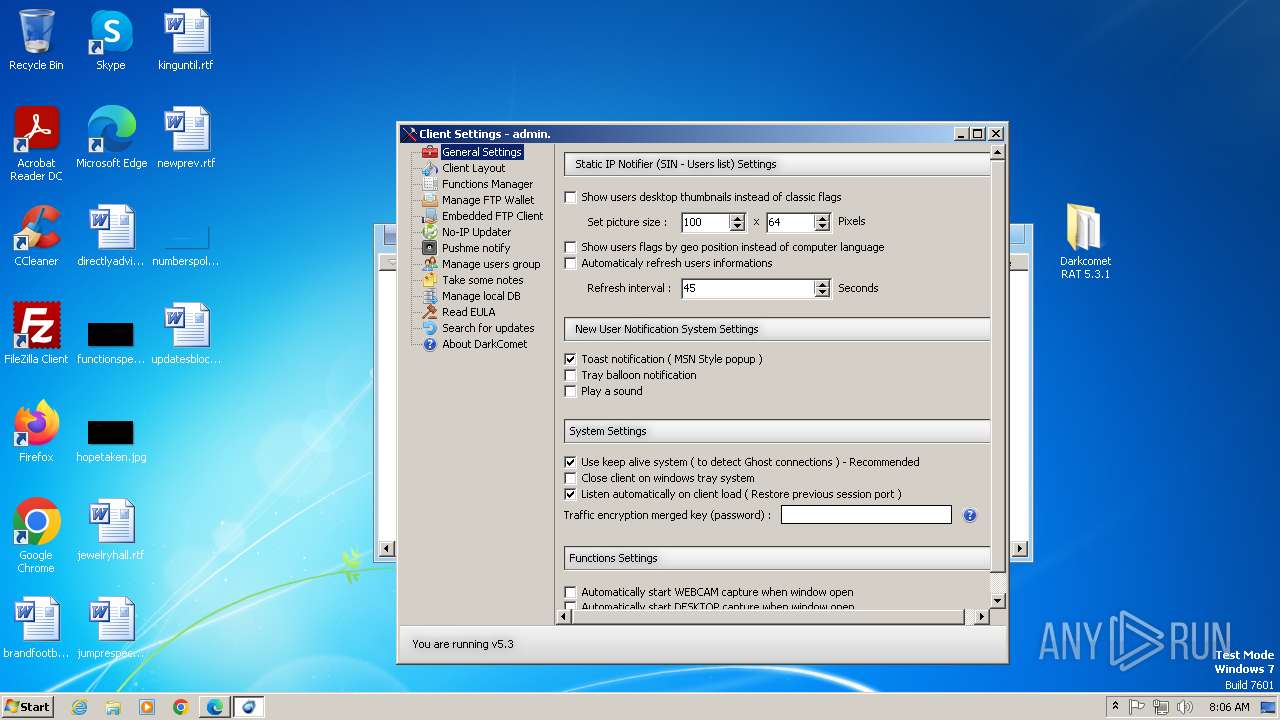Screen dimensions: 1280x720
Task: Open Darkcomet RAT 5.3.1 folder
Action: [1085, 241]
